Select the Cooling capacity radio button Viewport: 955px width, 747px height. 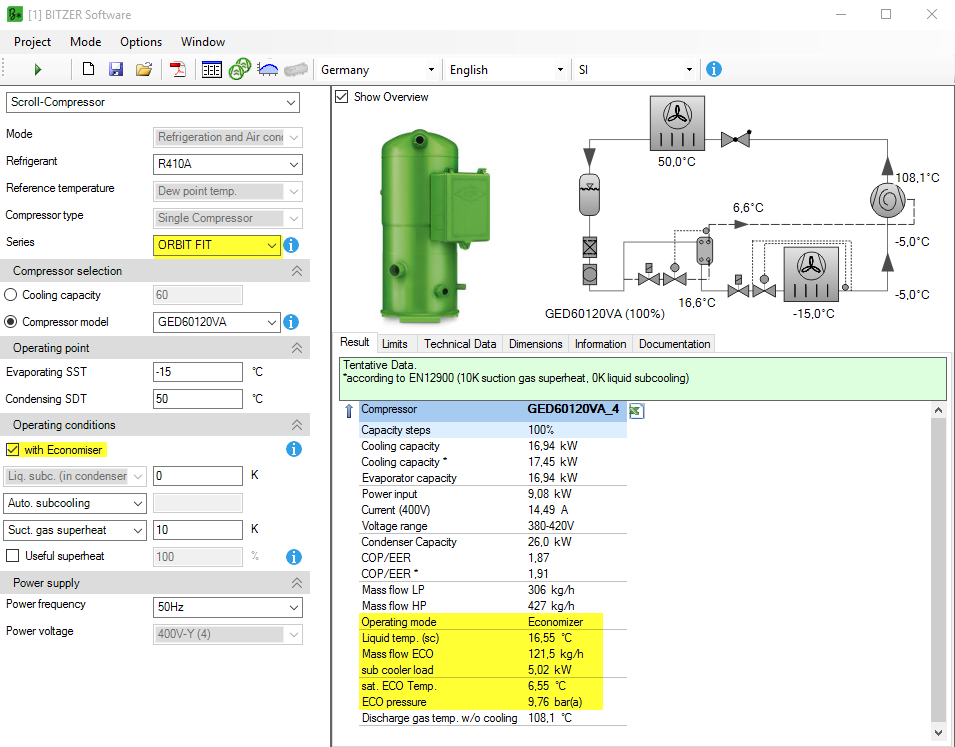click(x=12, y=295)
